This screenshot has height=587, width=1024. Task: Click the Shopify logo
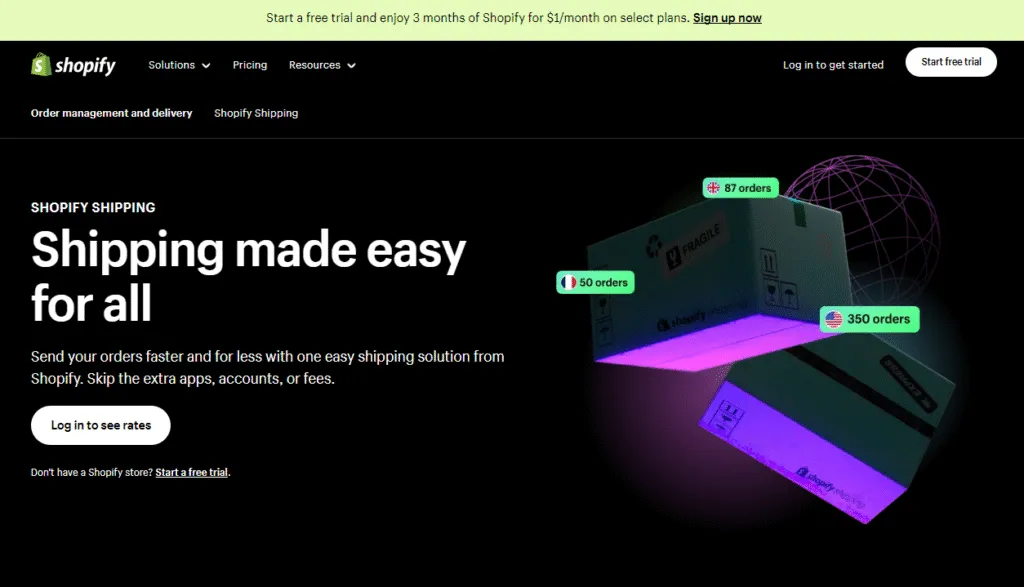[x=73, y=64]
